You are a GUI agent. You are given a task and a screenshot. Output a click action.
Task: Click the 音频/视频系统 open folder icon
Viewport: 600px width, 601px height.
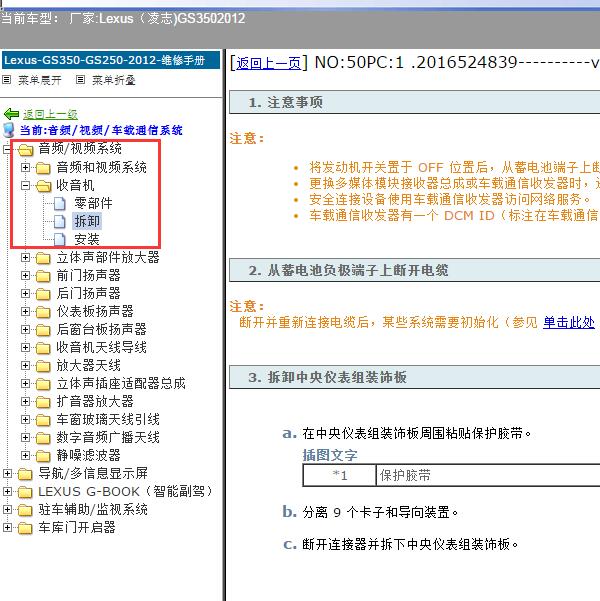pyautogui.click(x=25, y=149)
